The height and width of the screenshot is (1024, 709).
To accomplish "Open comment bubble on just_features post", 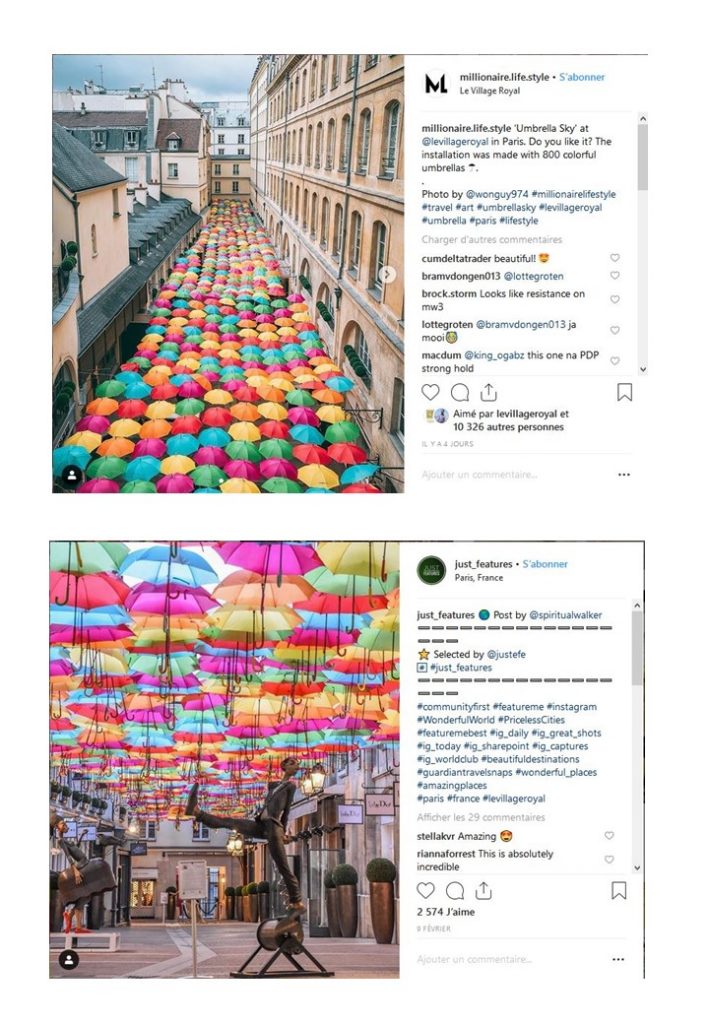I will [455, 891].
